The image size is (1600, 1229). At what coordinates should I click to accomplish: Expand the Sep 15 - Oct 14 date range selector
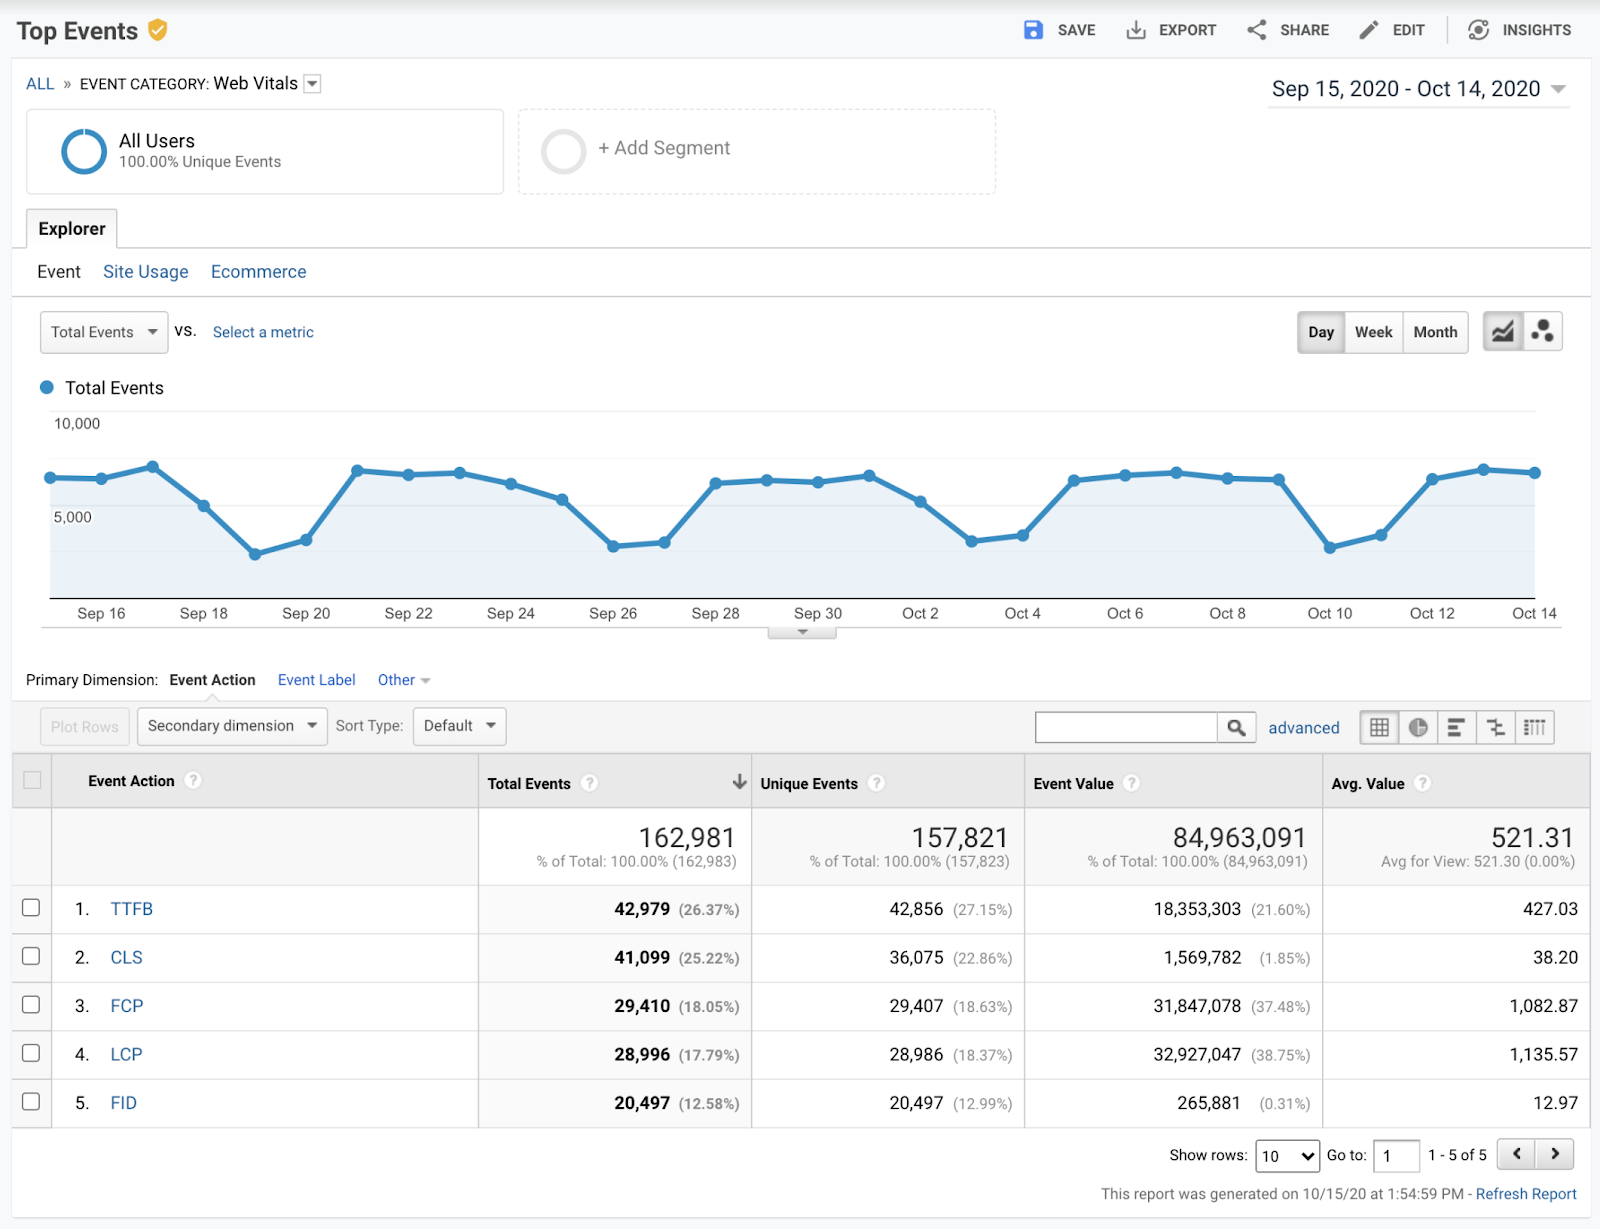1418,89
